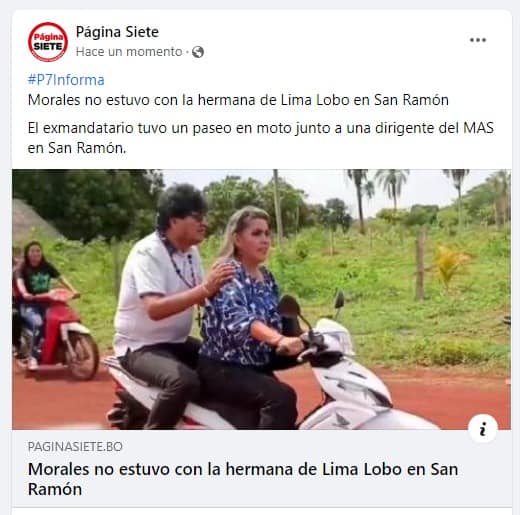Click the link preview card footer area
This screenshot has height=515, width=520.
261,469
